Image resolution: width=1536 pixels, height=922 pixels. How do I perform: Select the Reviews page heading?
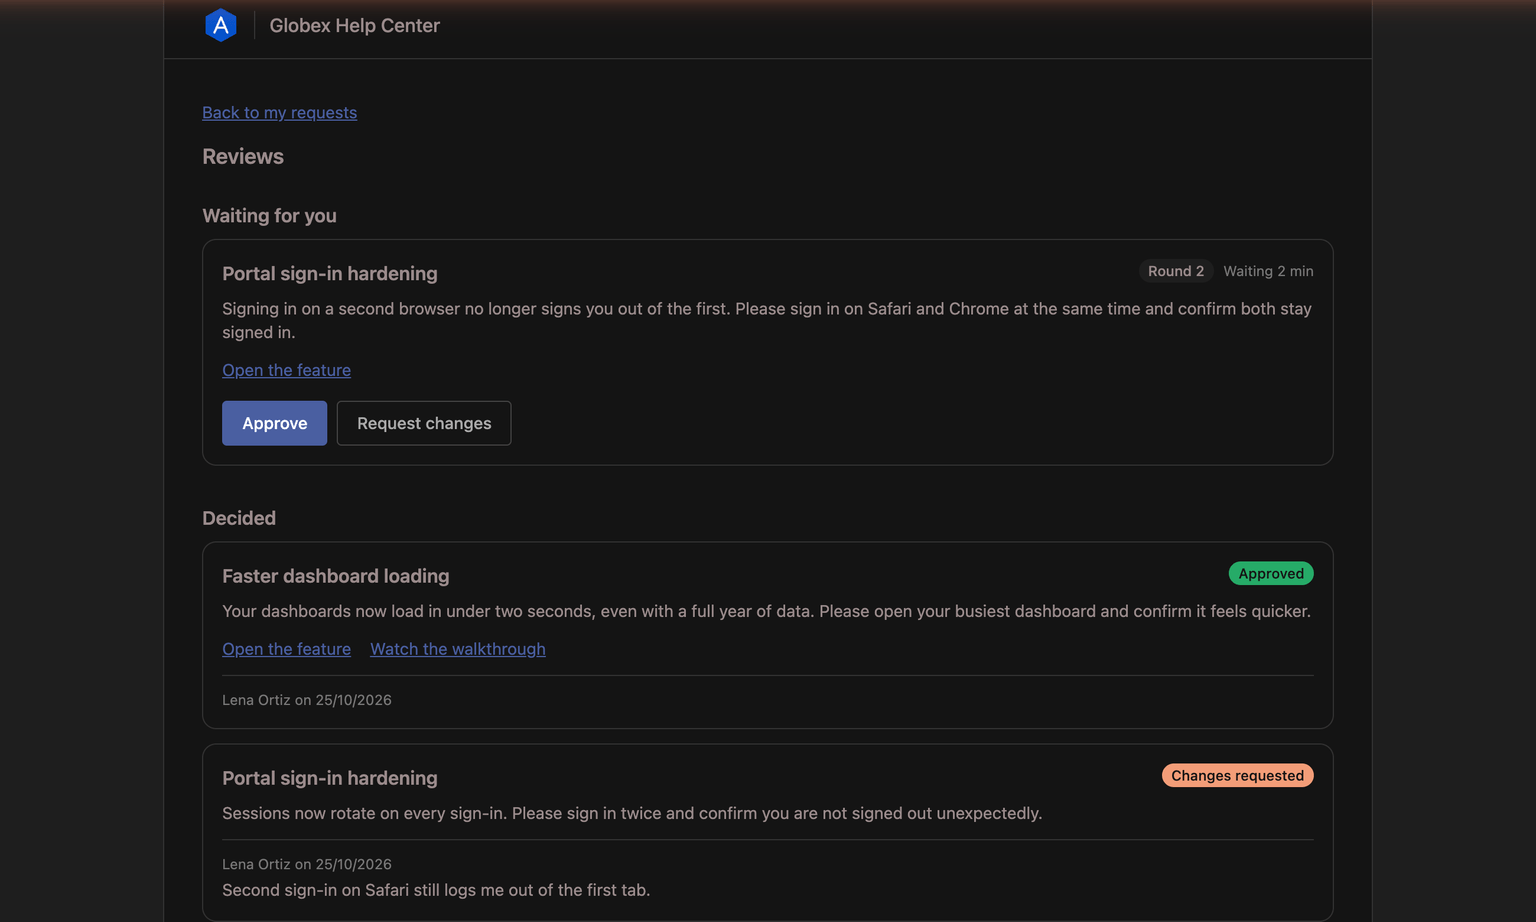[243, 156]
